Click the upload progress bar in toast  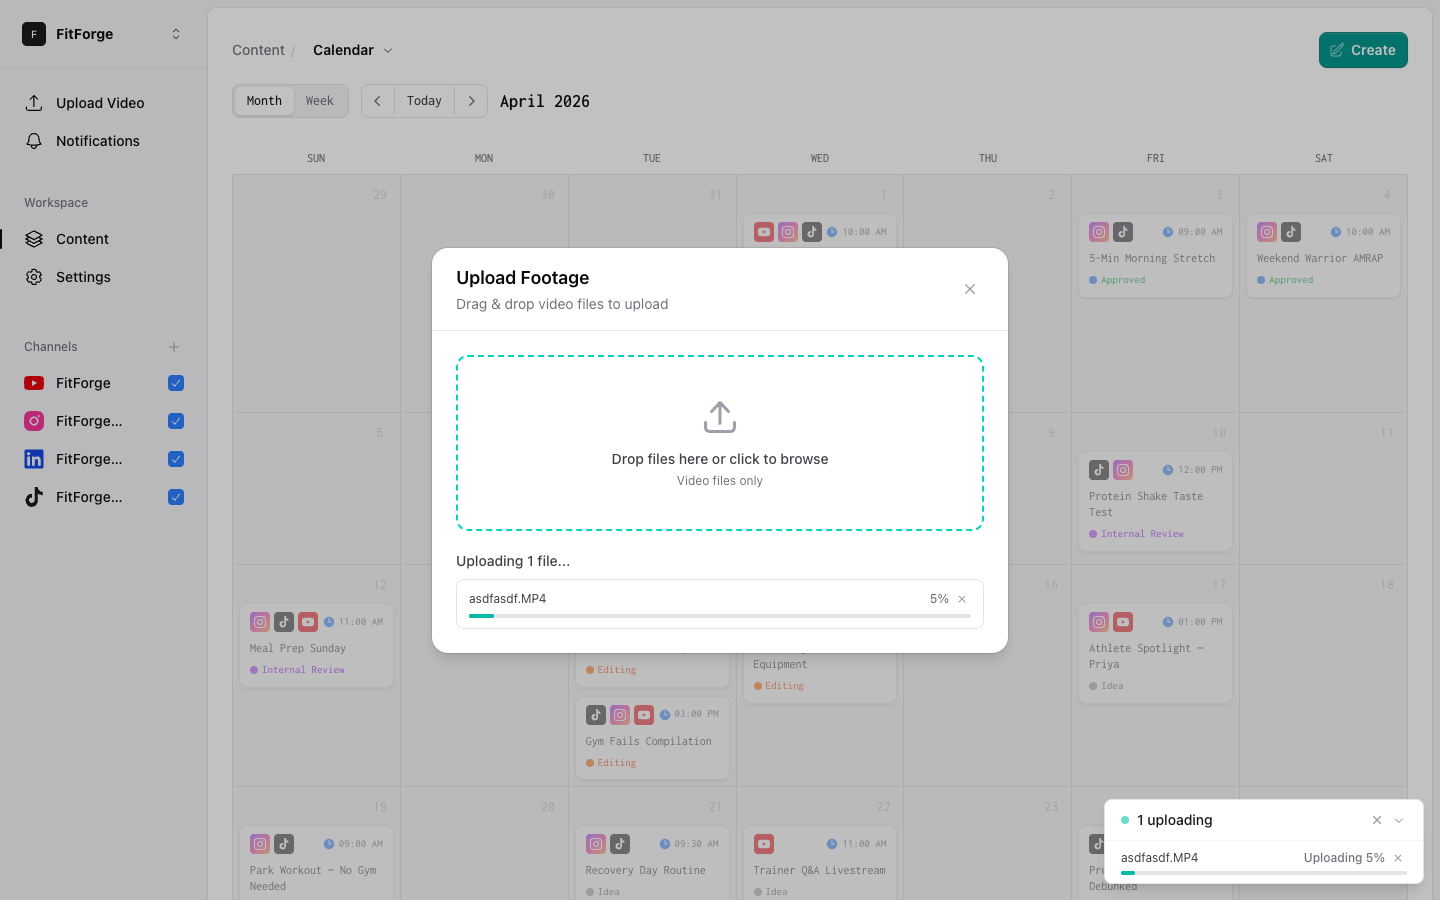[1264, 873]
